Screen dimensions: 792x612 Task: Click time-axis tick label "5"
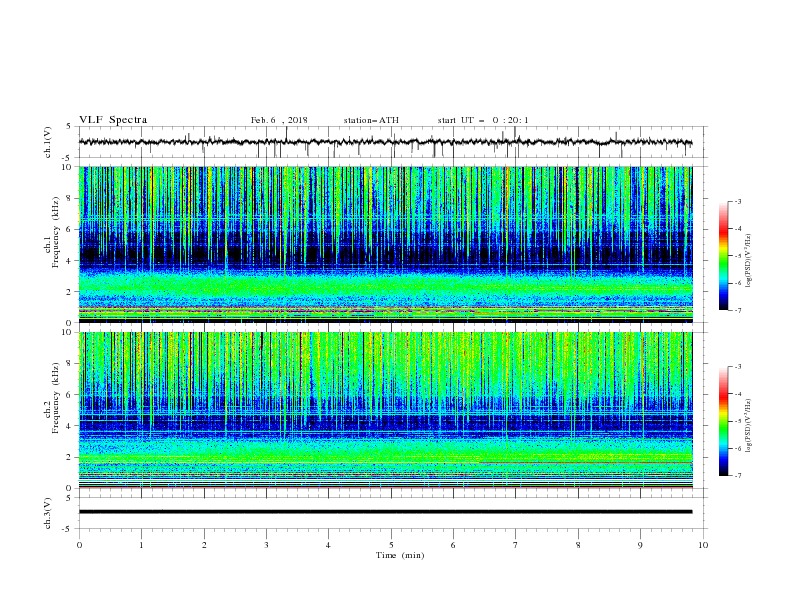(391, 545)
